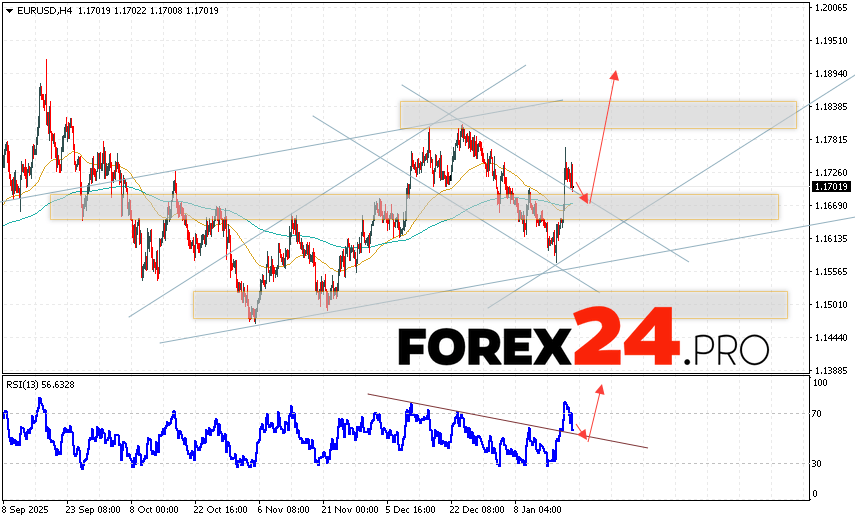Viewport: 855px width, 521px height.
Task: Click the current price tag 1.17019
Action: coord(831,186)
